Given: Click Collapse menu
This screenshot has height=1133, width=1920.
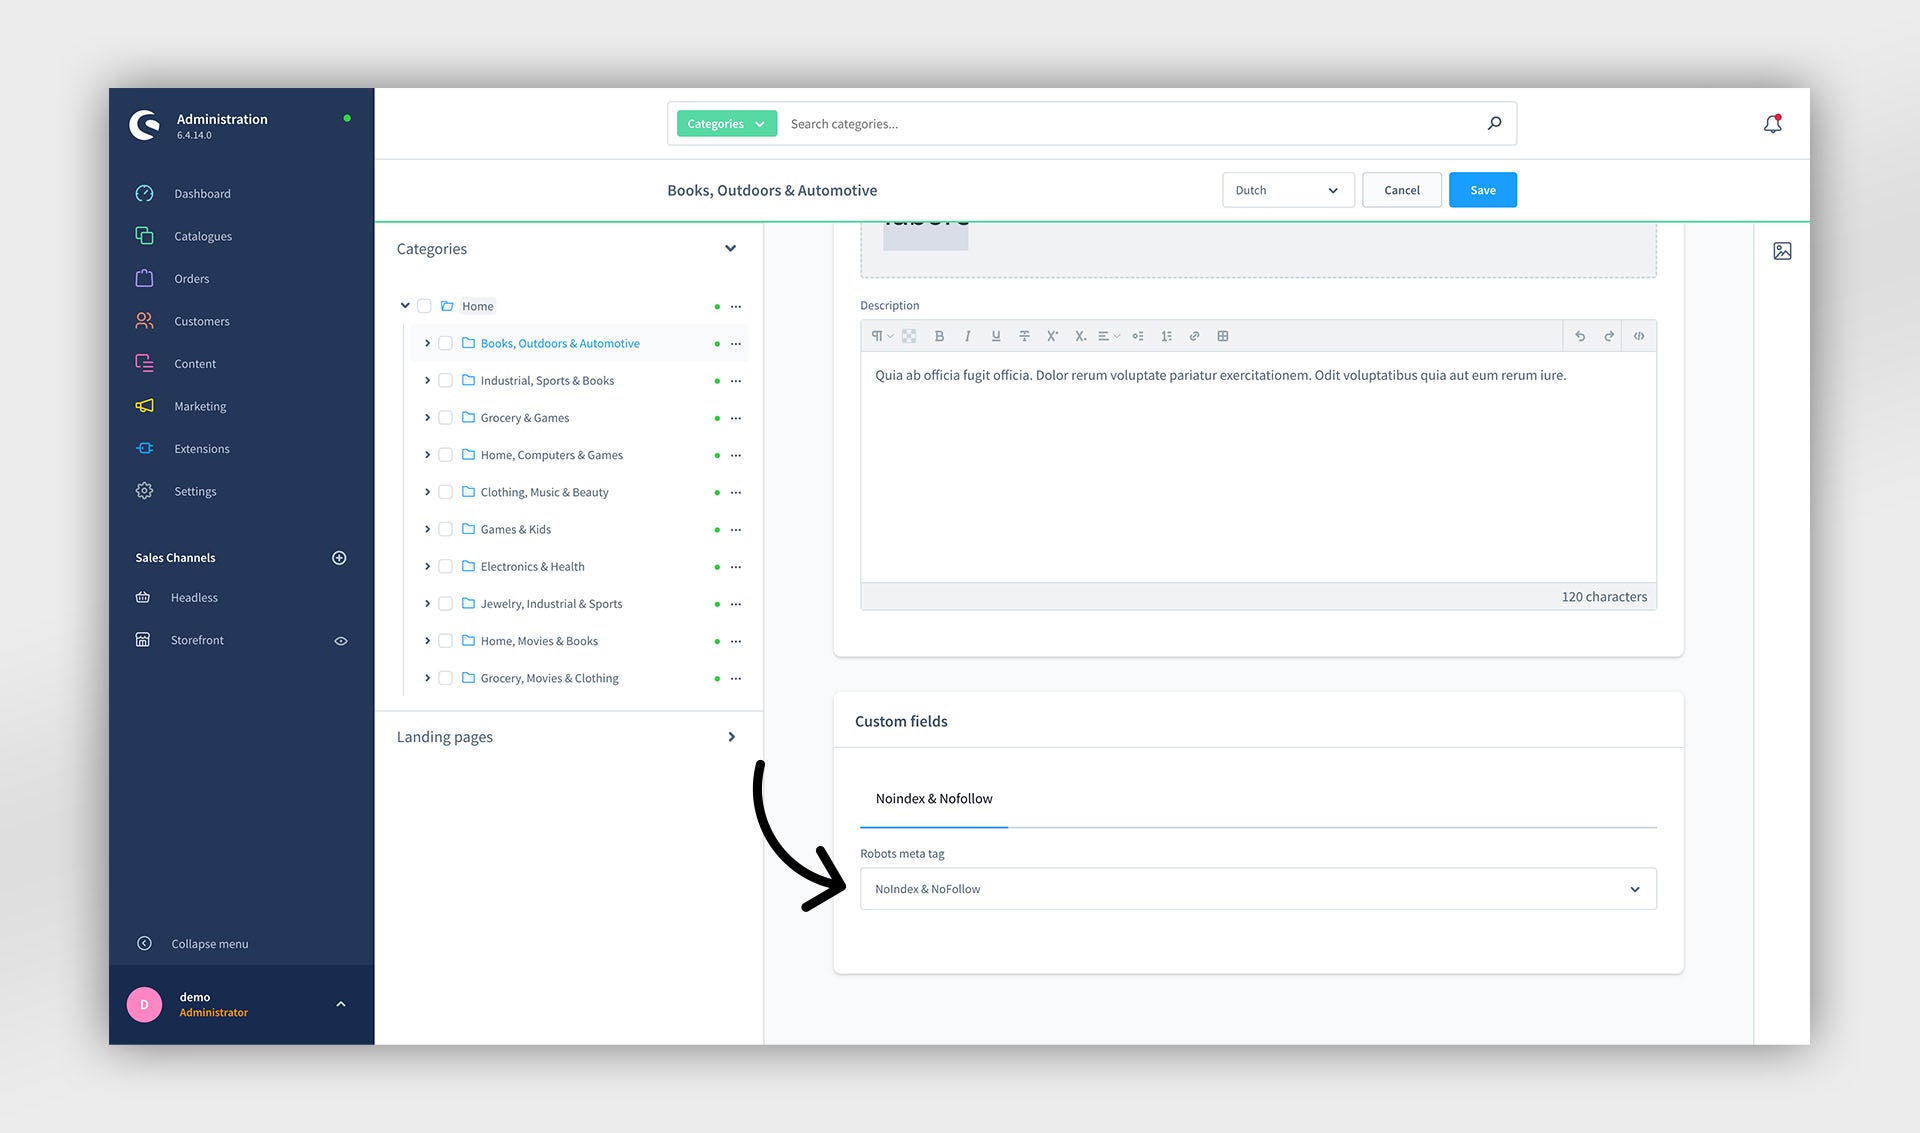Looking at the screenshot, I should coord(209,944).
